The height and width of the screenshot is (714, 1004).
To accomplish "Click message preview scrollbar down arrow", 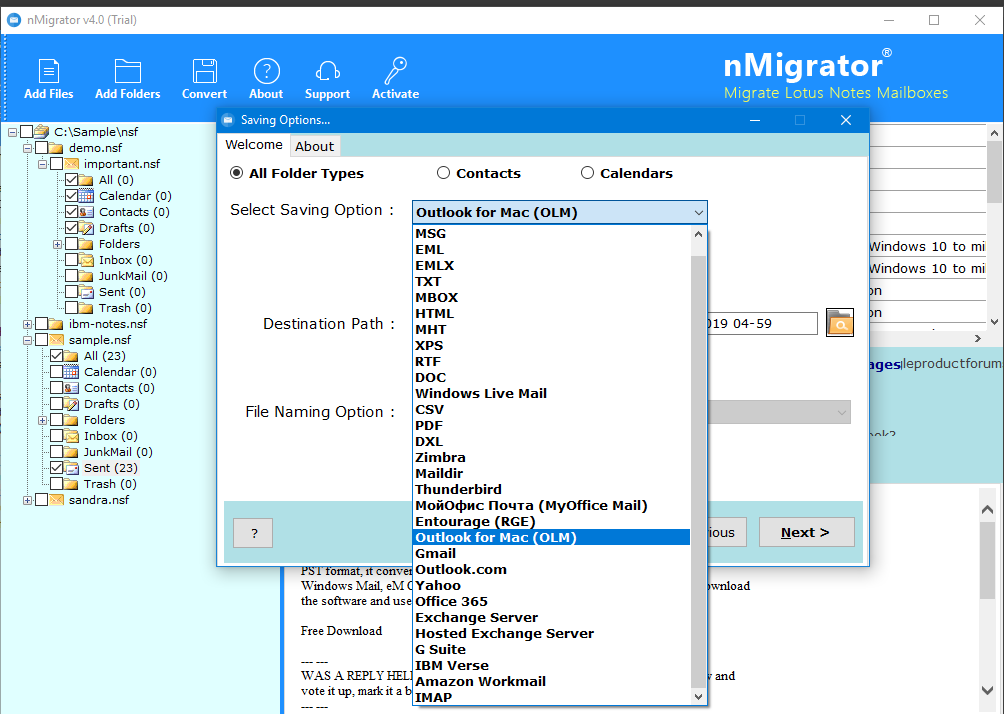I will coord(987,690).
